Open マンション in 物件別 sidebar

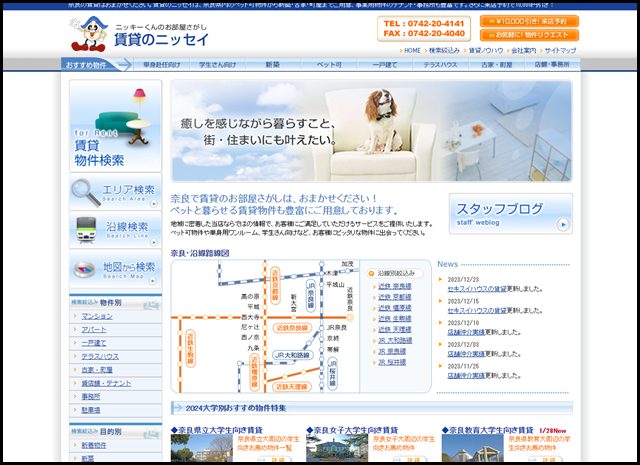click(x=97, y=316)
